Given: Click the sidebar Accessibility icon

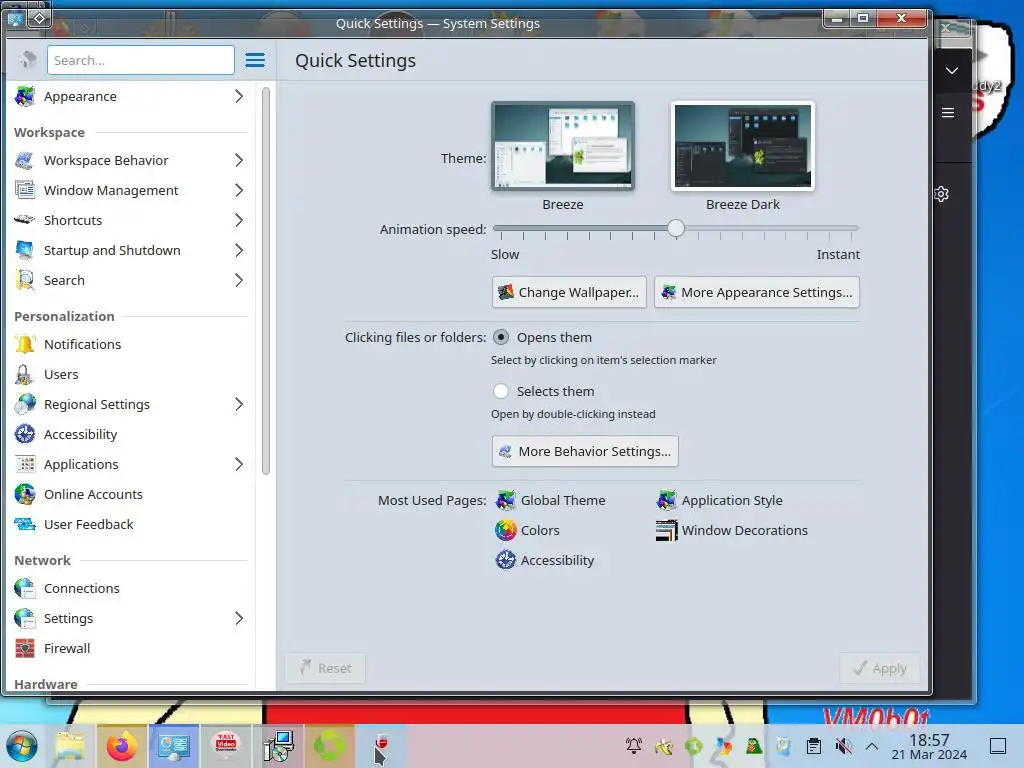Looking at the screenshot, I should (x=25, y=434).
